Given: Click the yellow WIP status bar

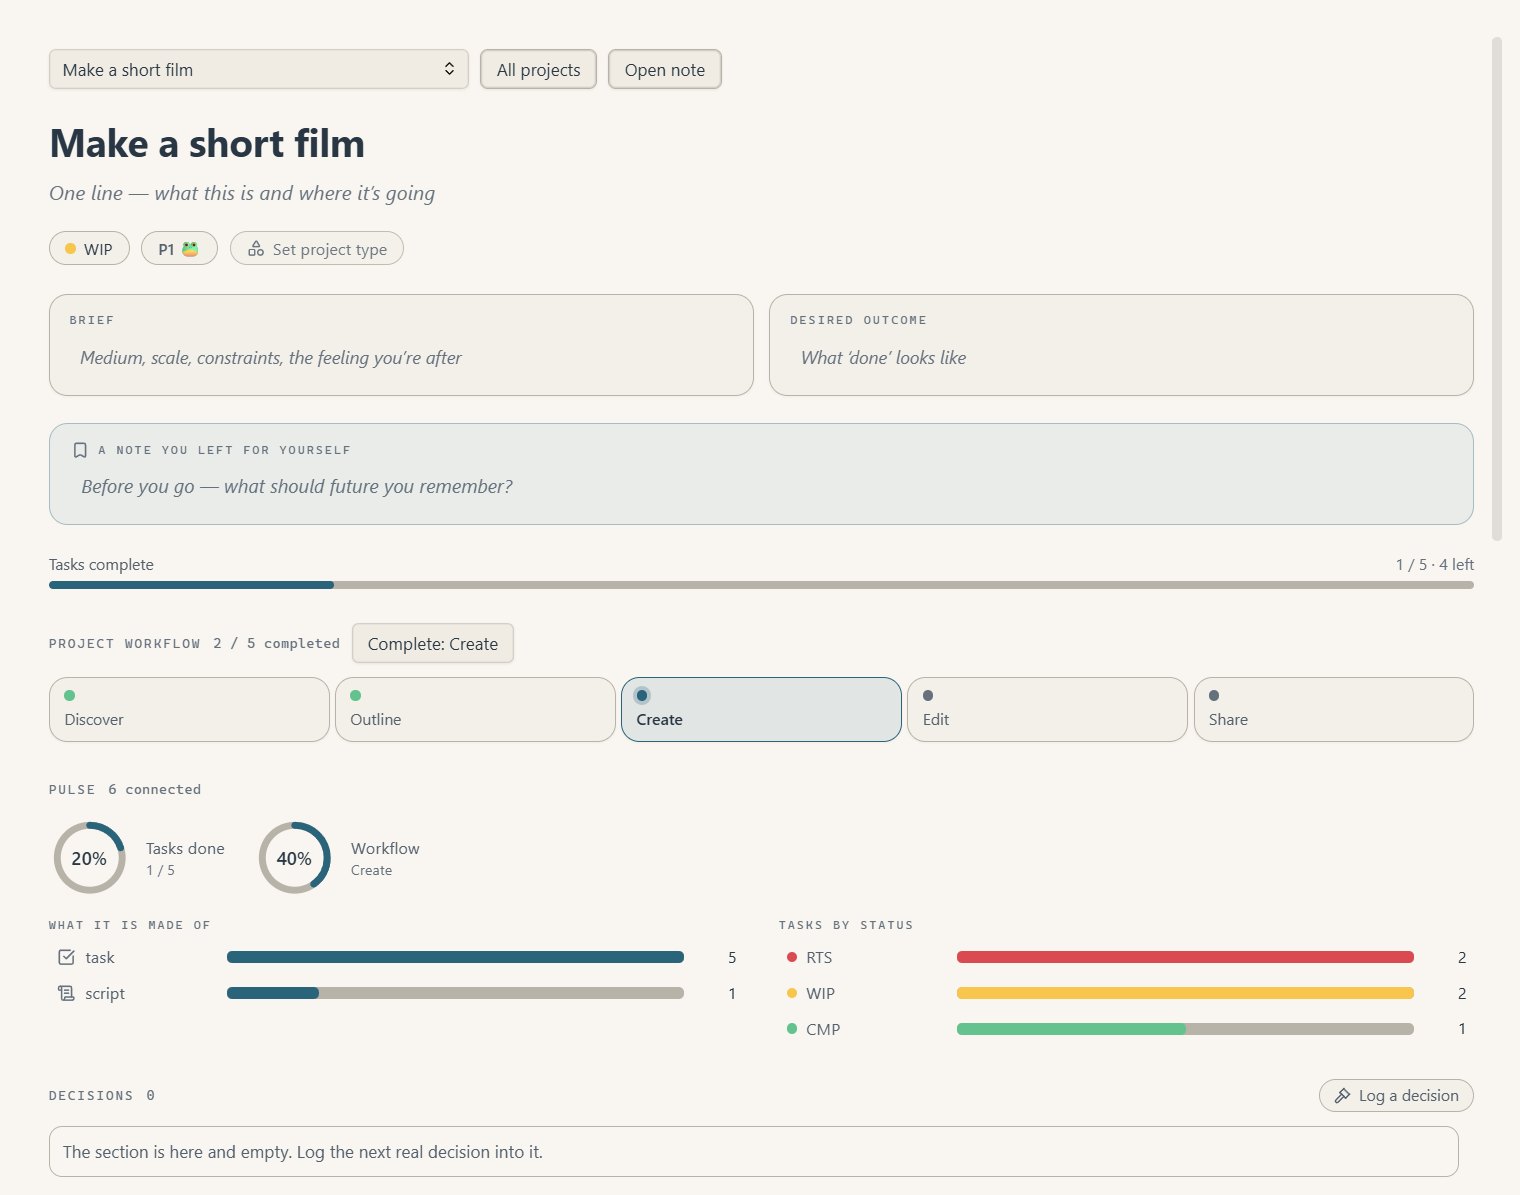Looking at the screenshot, I should point(1185,994).
